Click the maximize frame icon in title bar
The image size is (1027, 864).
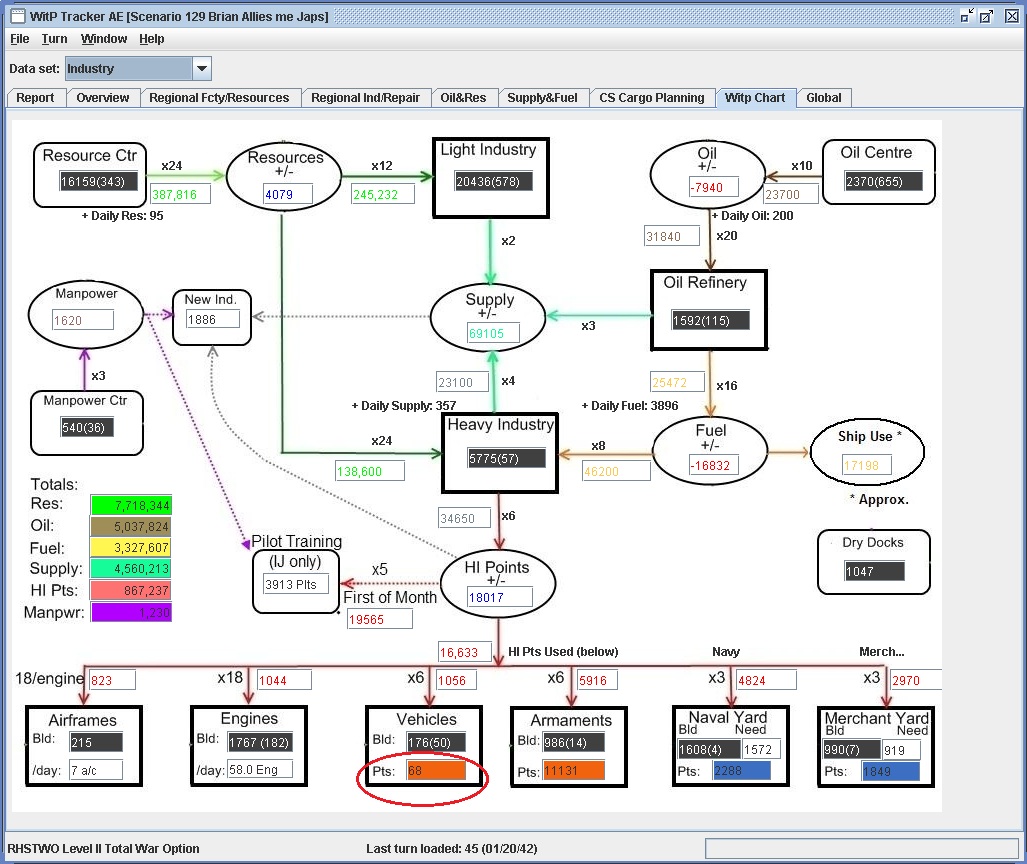coord(986,16)
